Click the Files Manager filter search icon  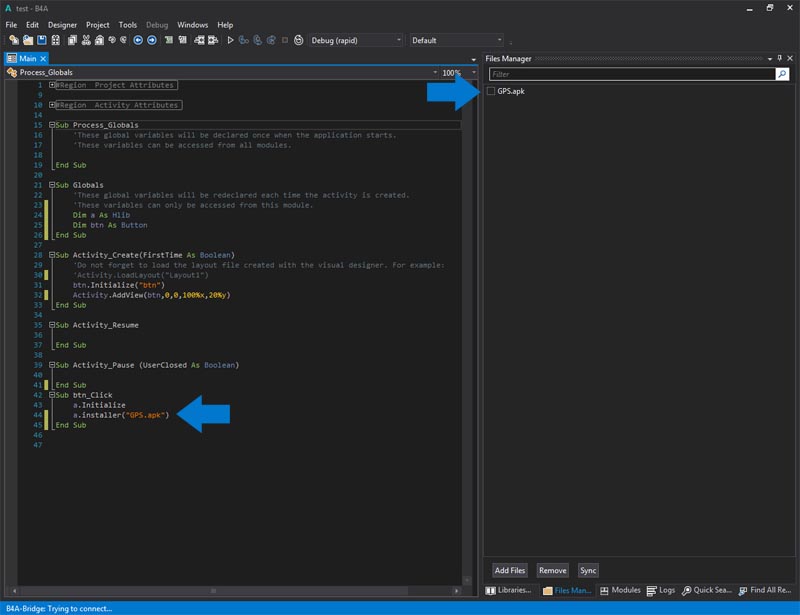pos(782,74)
